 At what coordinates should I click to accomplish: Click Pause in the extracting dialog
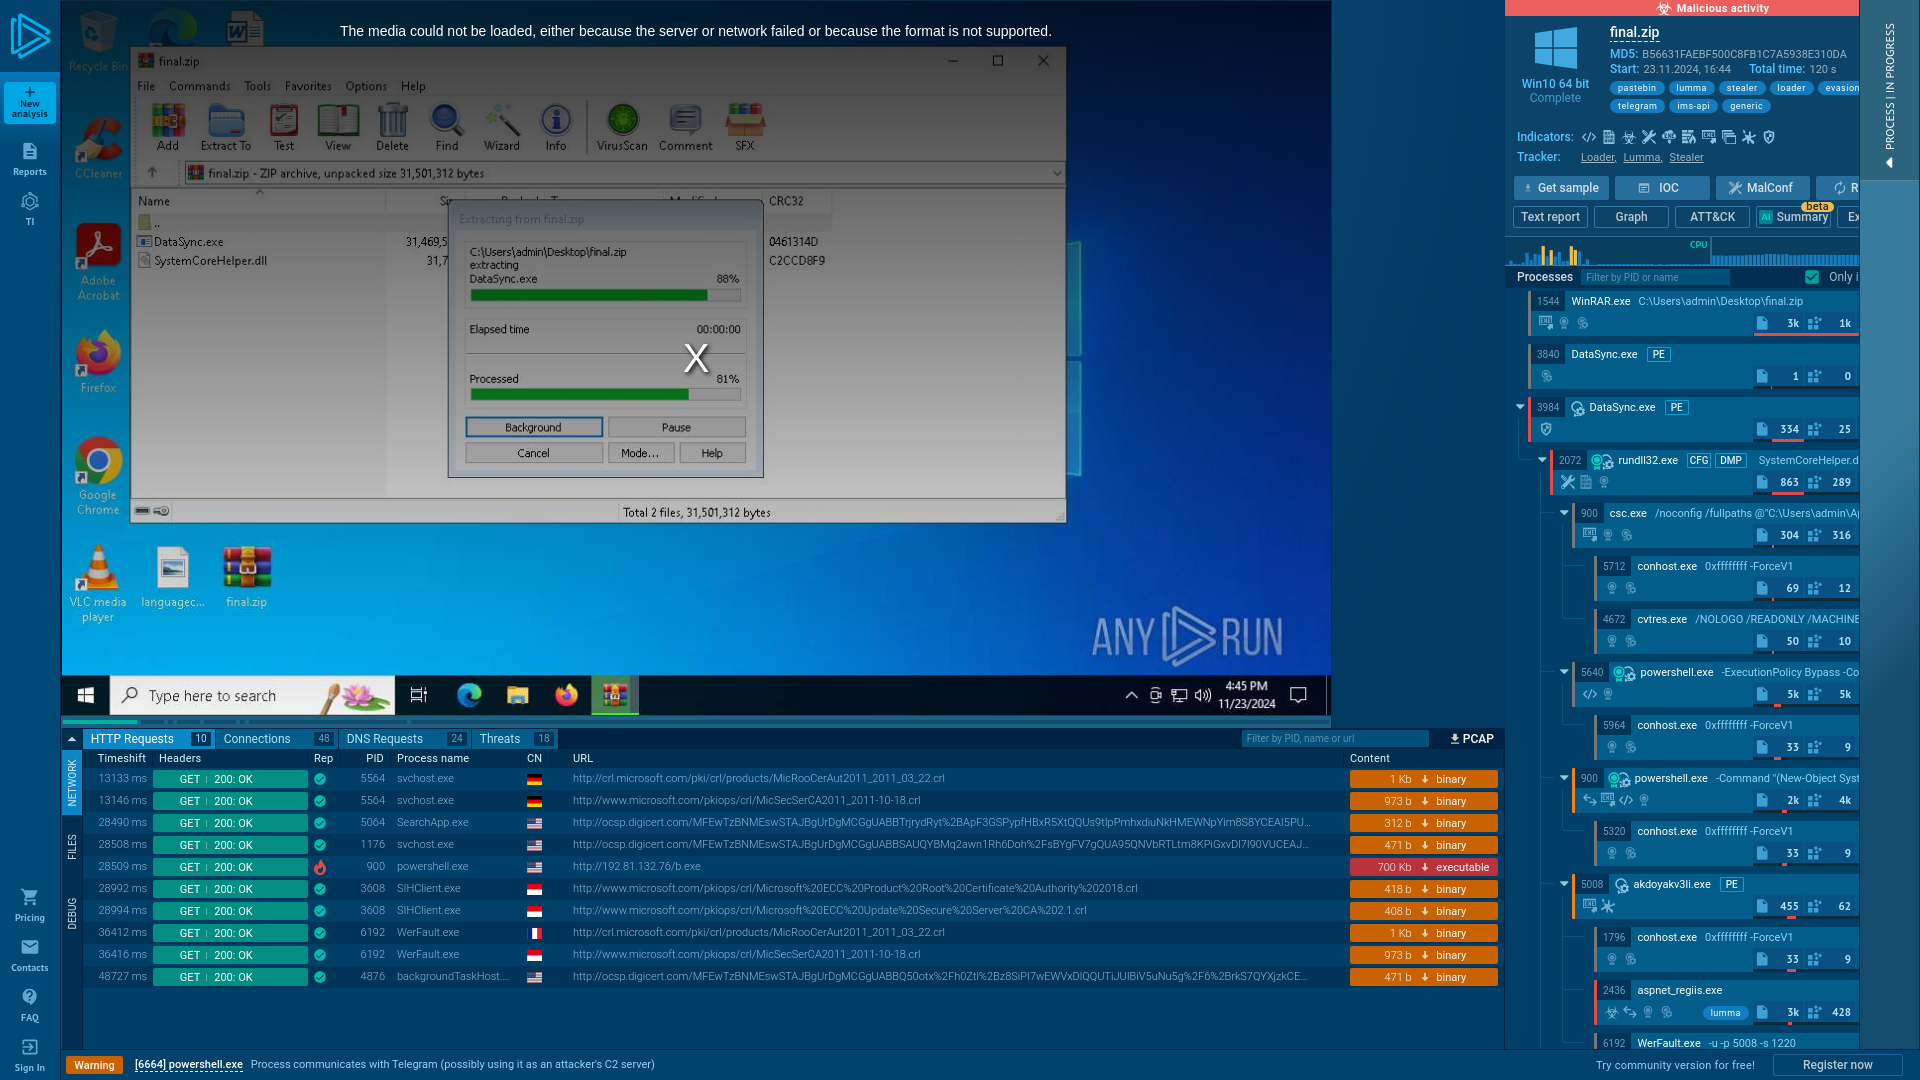[676, 427]
